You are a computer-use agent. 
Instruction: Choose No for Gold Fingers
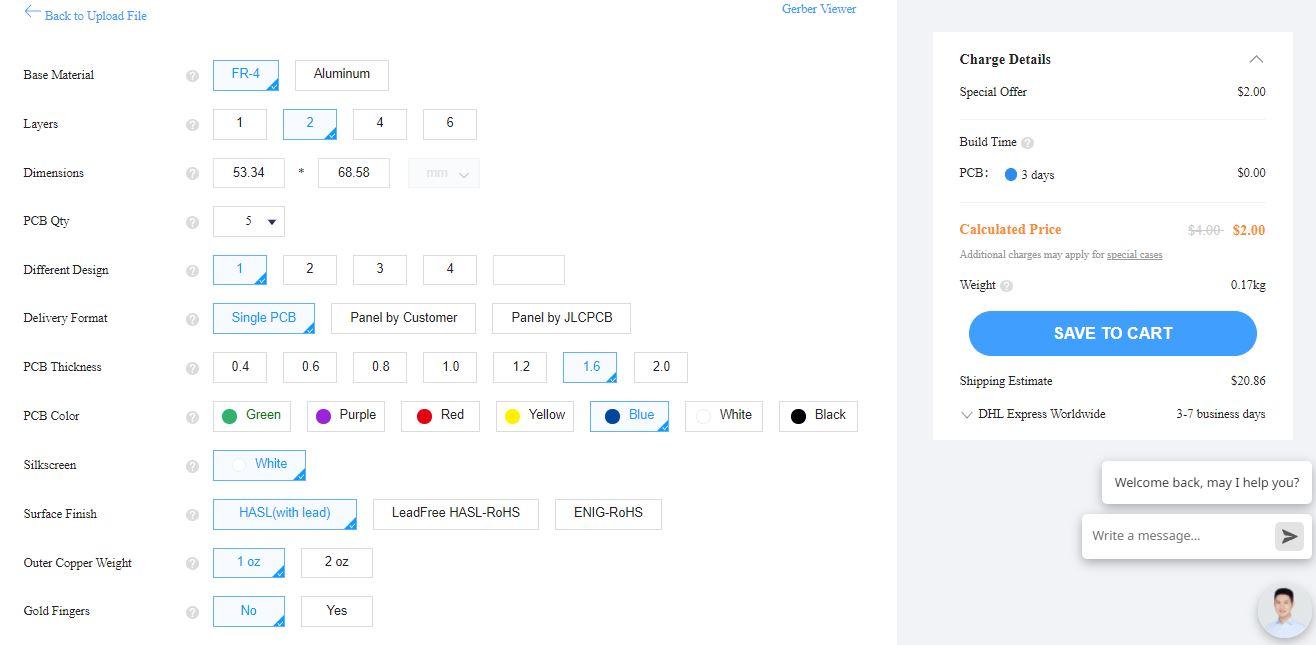[248, 611]
